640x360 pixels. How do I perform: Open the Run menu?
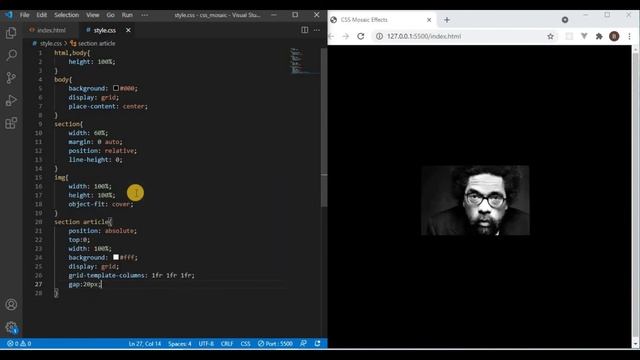point(127,15)
